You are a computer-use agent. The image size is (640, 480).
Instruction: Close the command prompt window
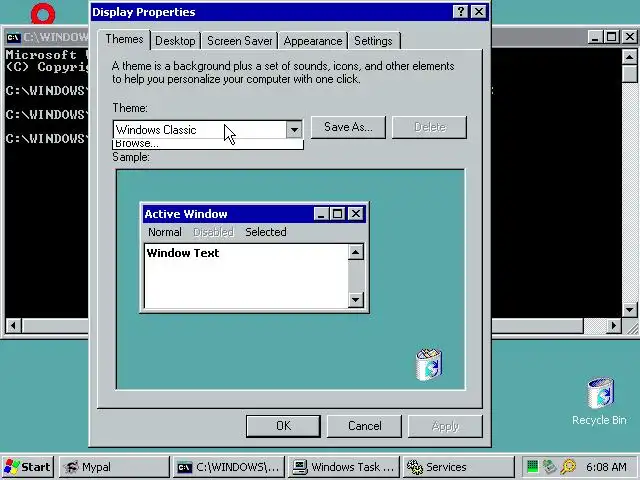pos(629,37)
